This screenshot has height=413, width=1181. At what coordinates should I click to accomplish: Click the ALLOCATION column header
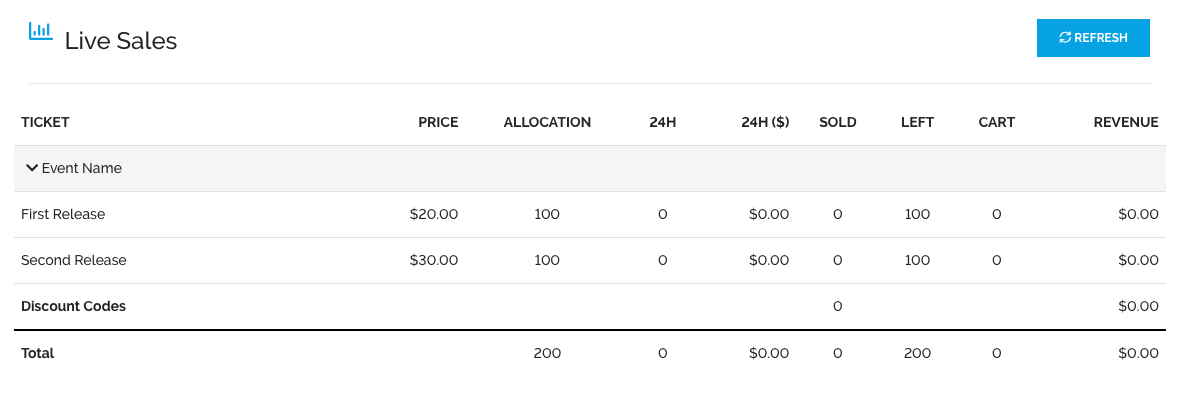(547, 122)
